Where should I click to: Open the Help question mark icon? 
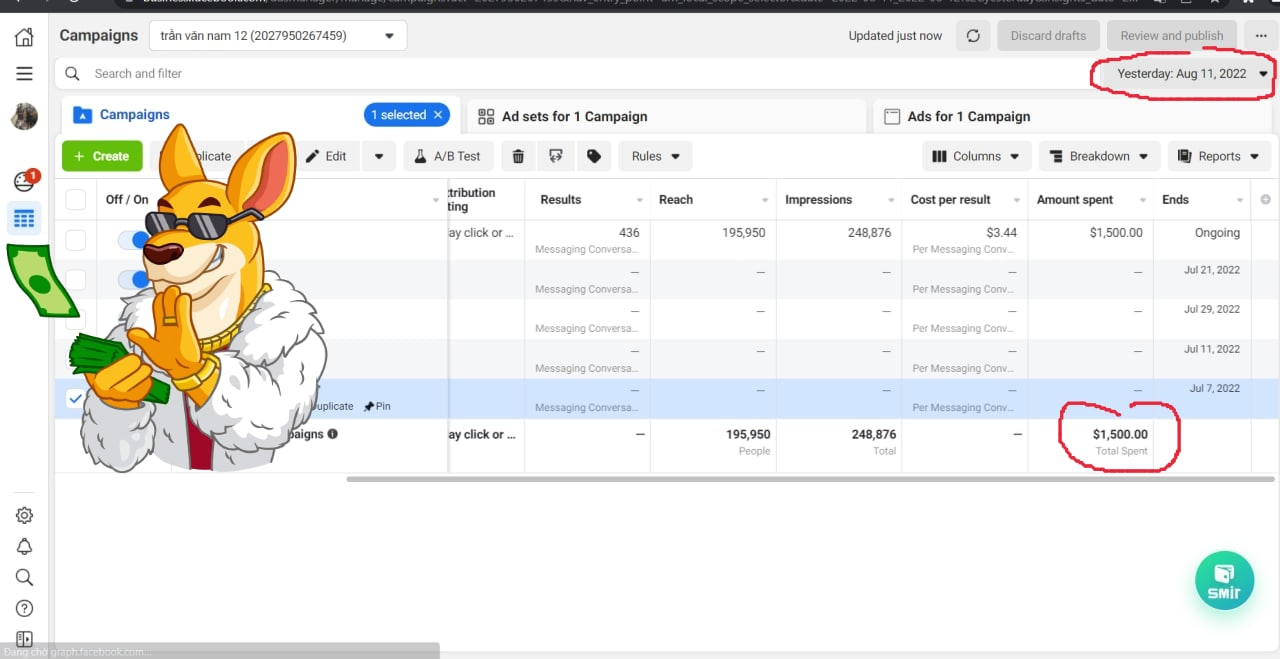point(24,608)
